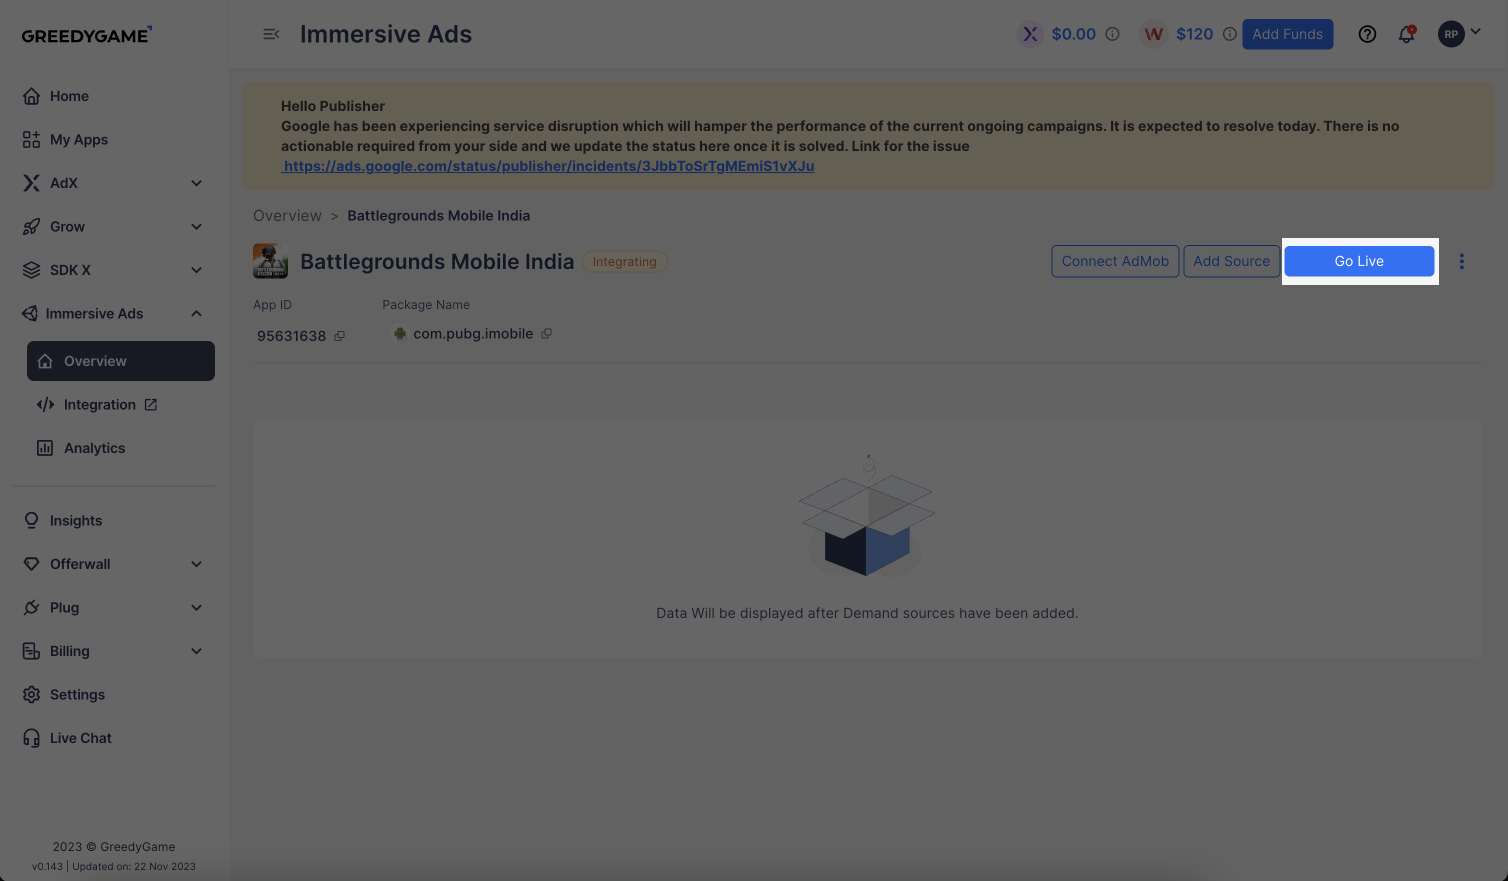1508x881 pixels.
Task: Click the info icon beside $120
Action: pyautogui.click(x=1230, y=34)
